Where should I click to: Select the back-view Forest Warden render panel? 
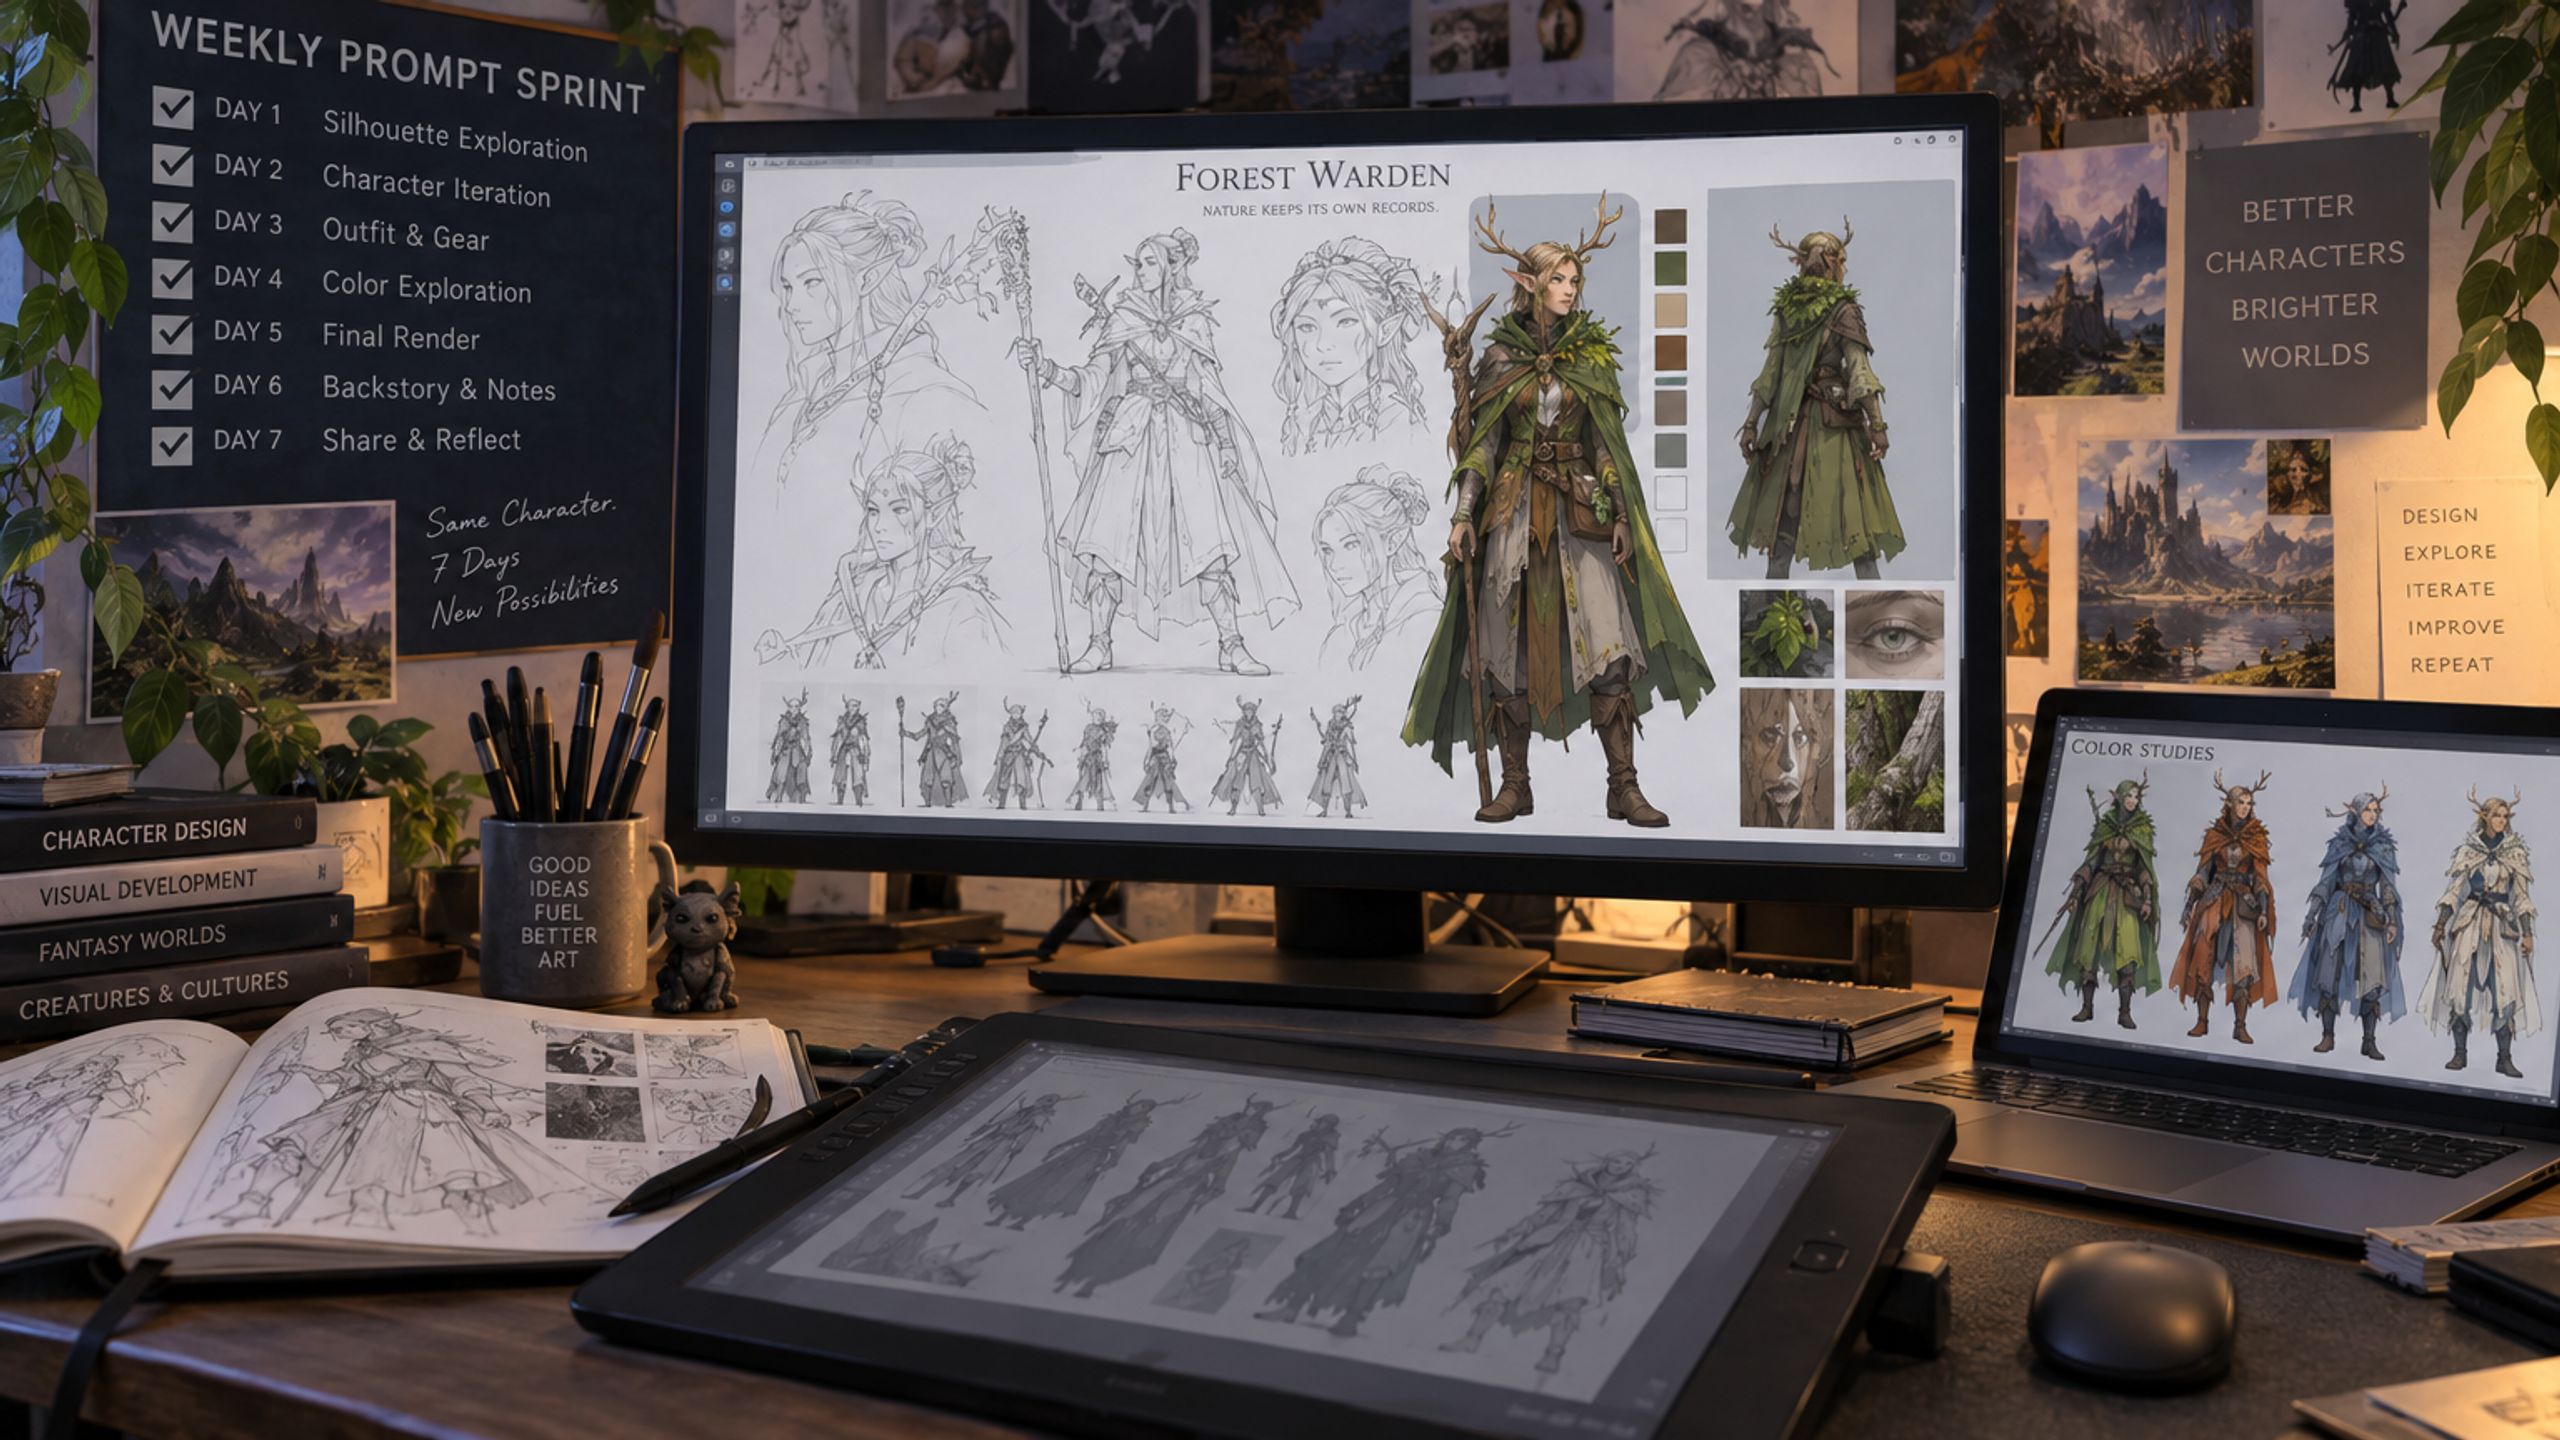[x=1830, y=380]
